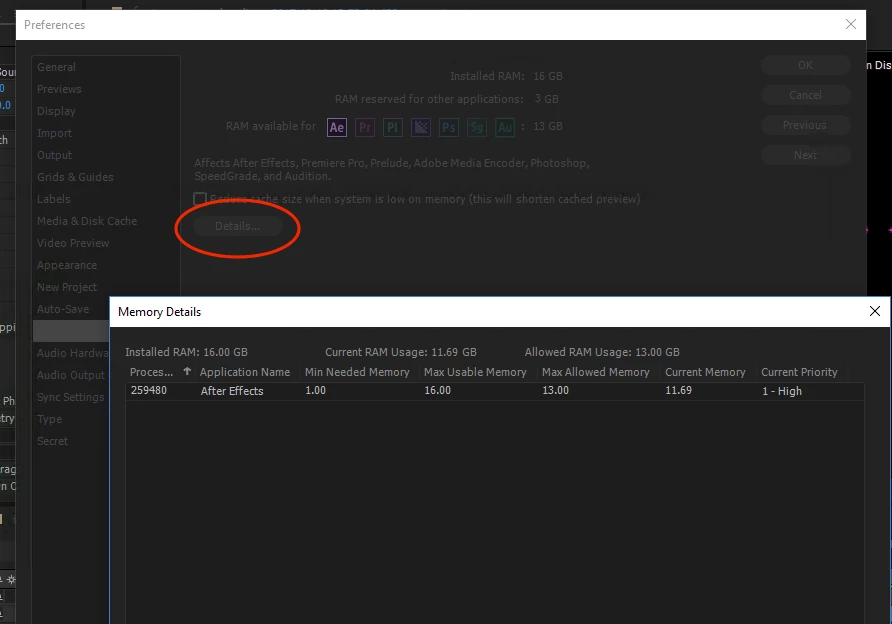Select Grids & Guides category
This screenshot has width=892, height=624.
point(75,177)
